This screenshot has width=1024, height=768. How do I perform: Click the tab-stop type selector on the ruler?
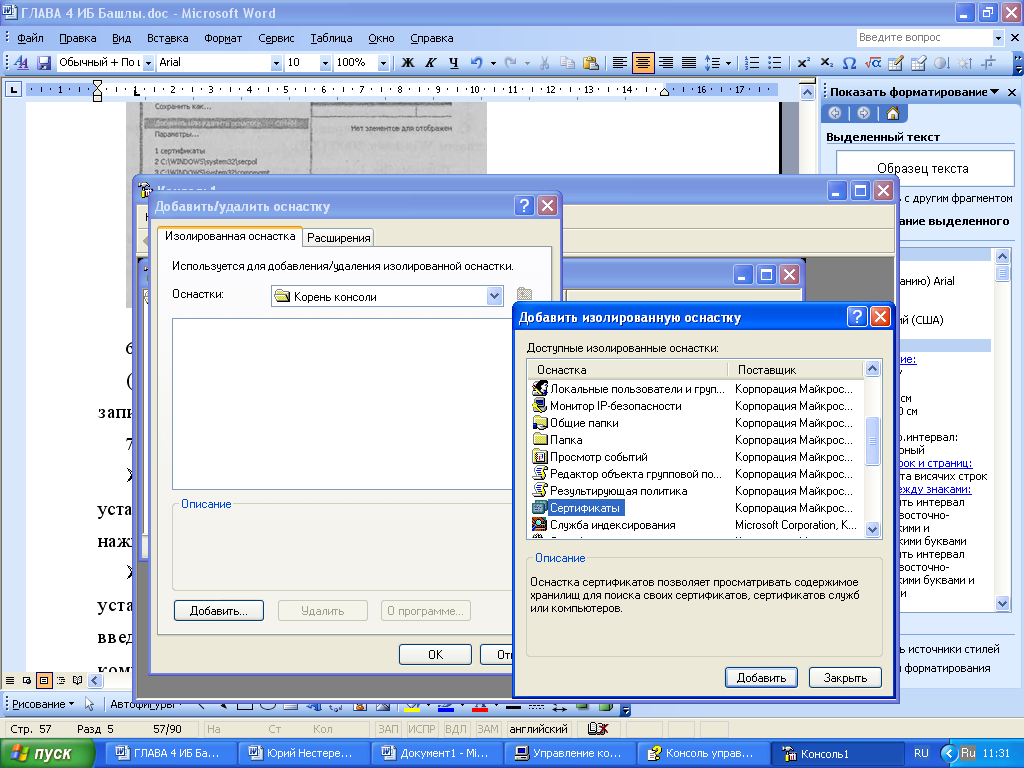point(13,89)
